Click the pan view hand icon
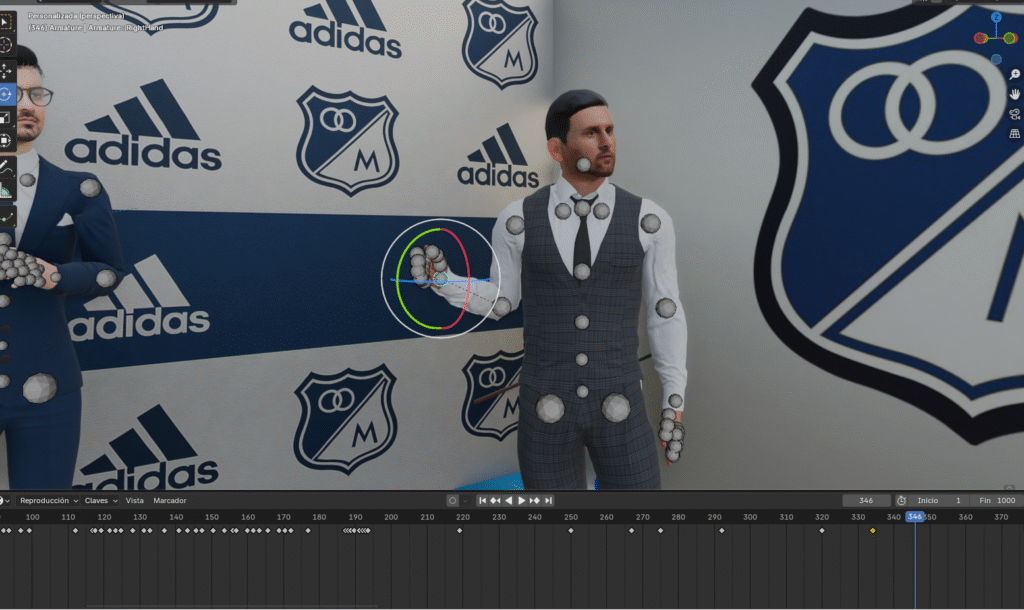Viewport: 1024px width, 610px height. coord(1014,94)
